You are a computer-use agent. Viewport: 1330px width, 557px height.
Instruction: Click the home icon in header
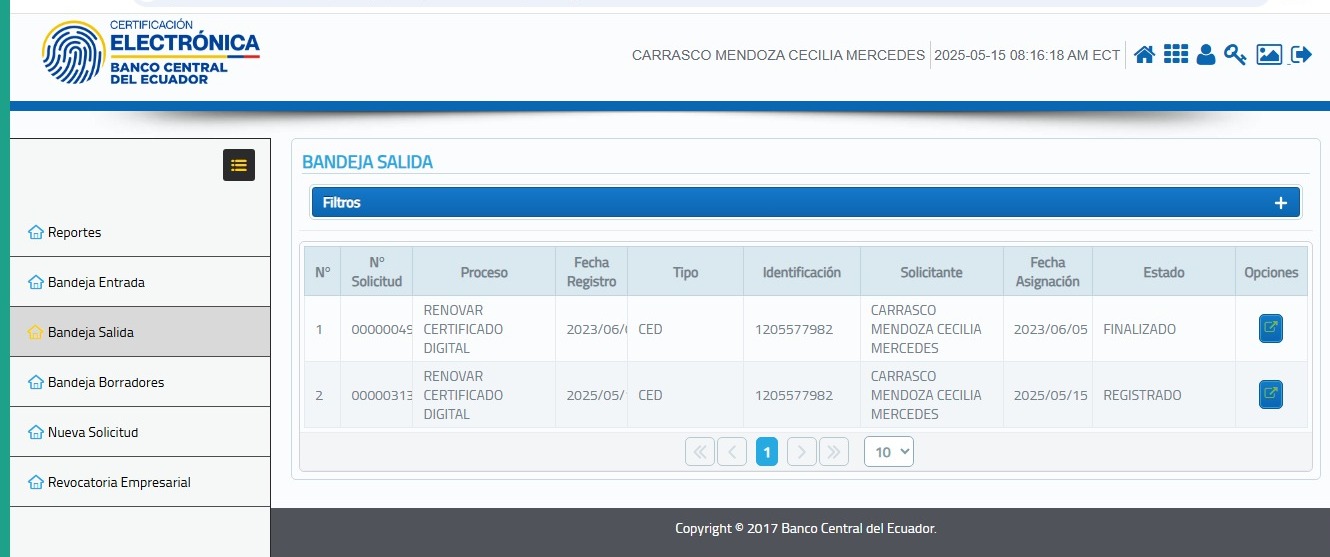pos(1145,55)
